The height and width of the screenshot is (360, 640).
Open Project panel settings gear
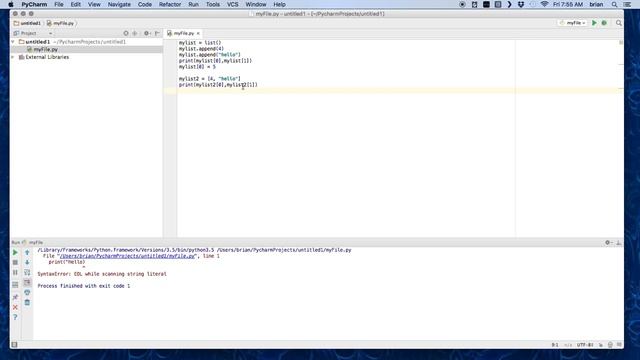(x=147, y=33)
